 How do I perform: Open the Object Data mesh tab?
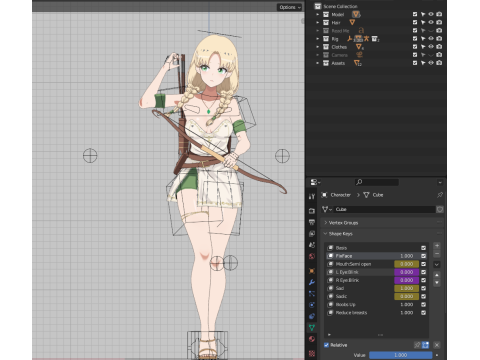[x=312, y=328]
